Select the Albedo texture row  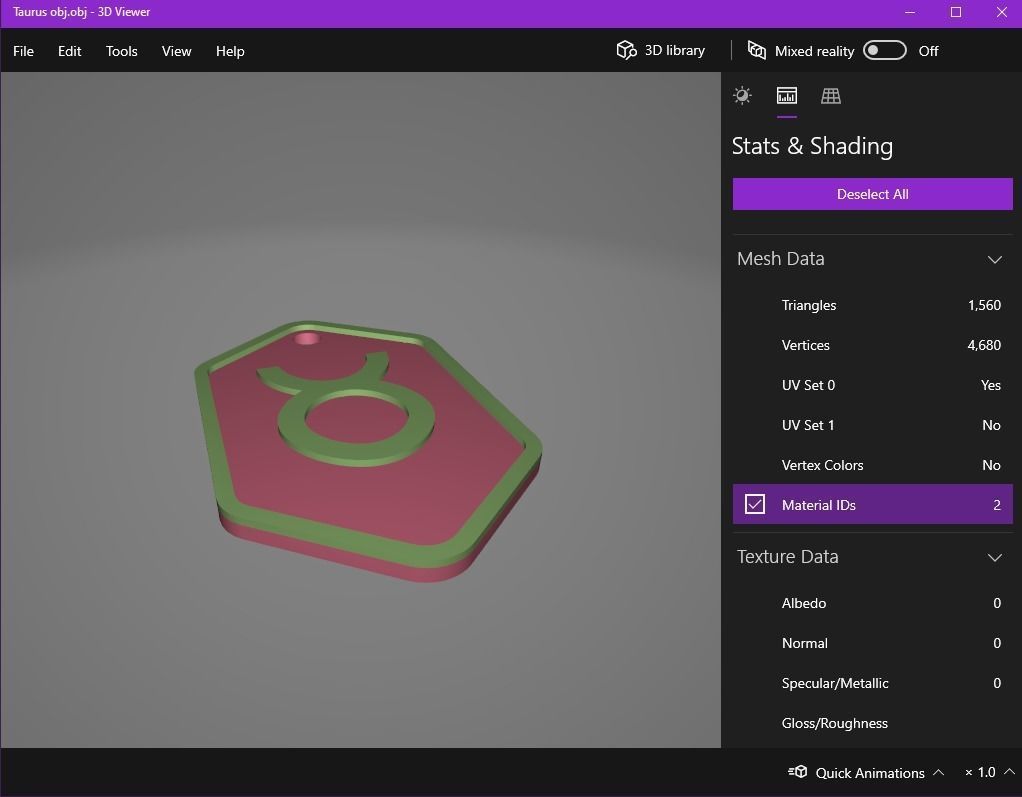click(x=872, y=603)
